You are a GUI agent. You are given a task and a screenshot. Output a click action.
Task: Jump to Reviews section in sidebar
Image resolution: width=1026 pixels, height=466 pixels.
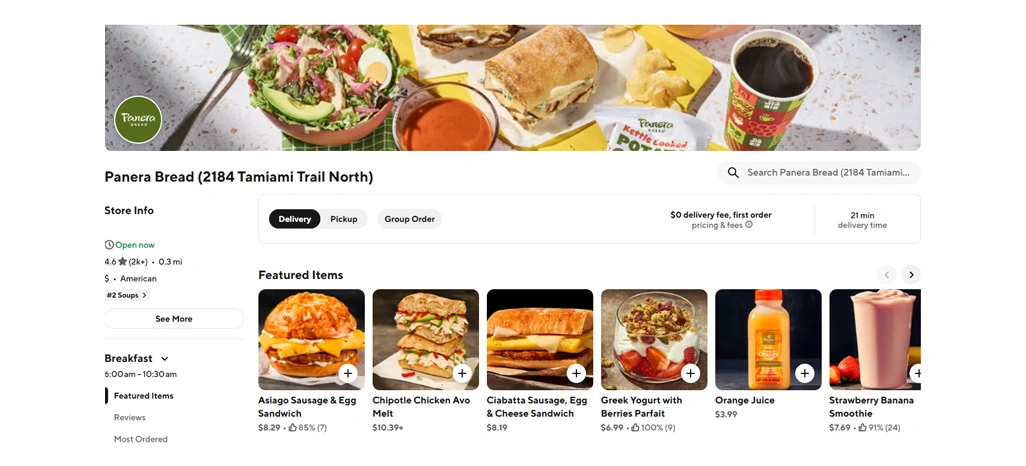tap(130, 418)
